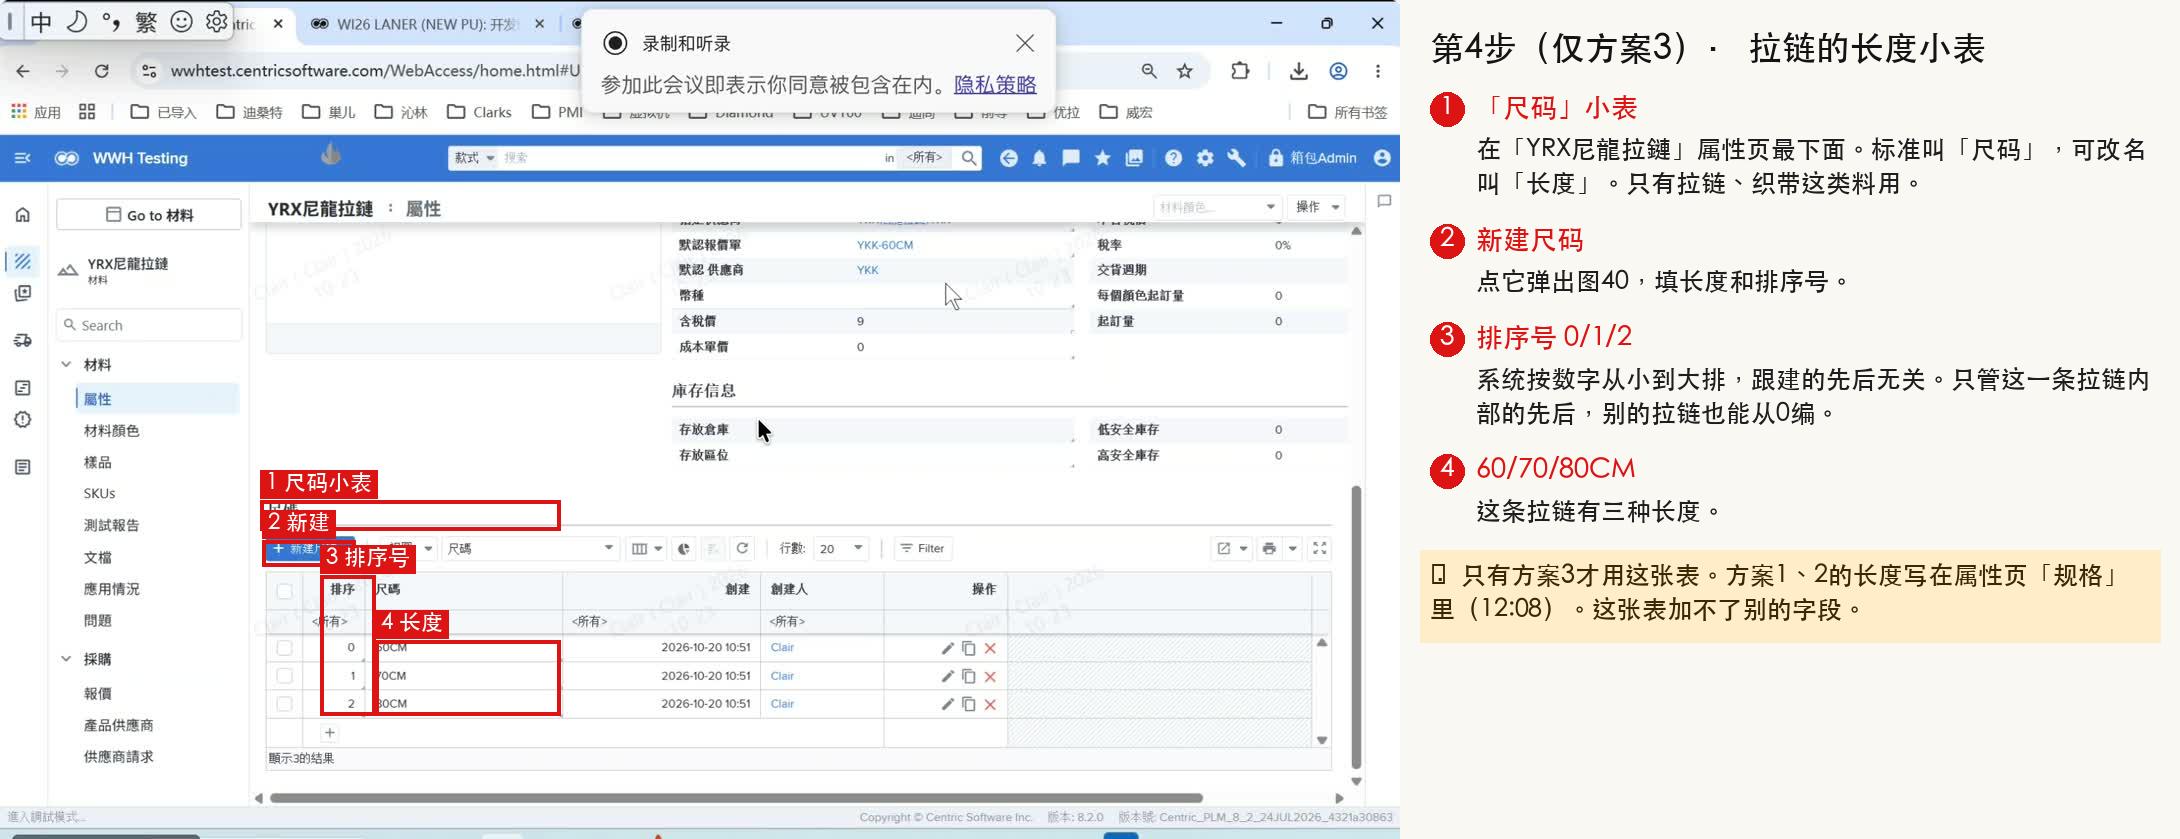
Task: Refresh the size table
Action: 742,548
